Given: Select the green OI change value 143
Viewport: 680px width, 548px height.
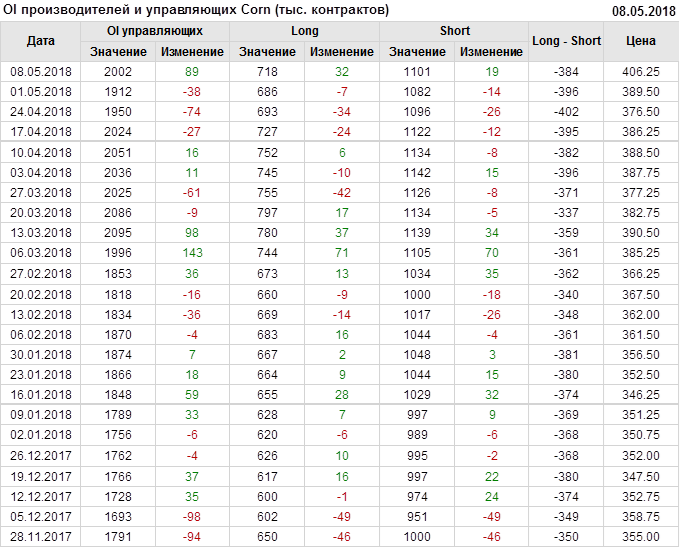Looking at the screenshot, I should coord(192,253).
